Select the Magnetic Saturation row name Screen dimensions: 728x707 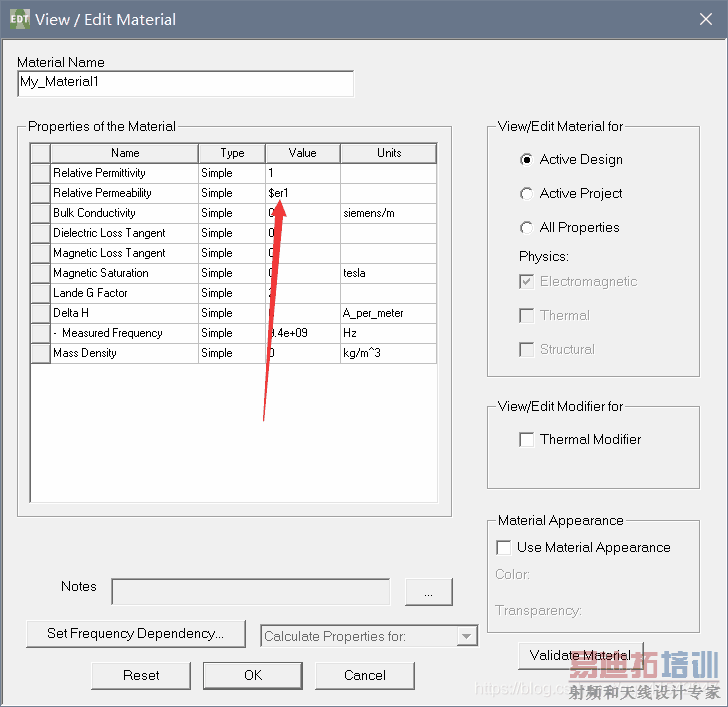point(124,273)
